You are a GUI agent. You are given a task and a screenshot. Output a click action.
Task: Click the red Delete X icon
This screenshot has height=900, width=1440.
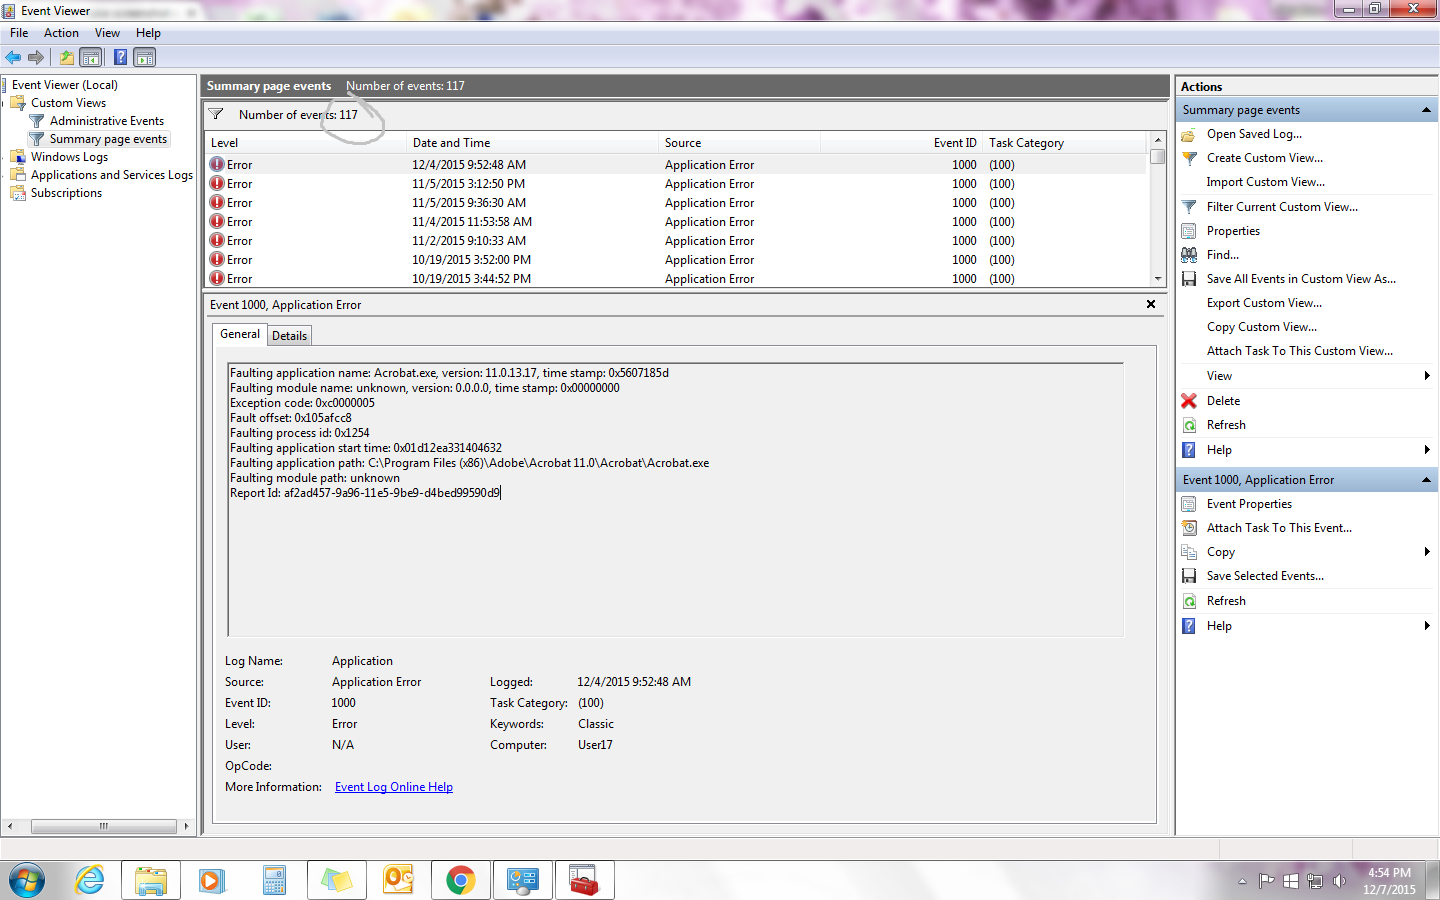coord(1189,401)
